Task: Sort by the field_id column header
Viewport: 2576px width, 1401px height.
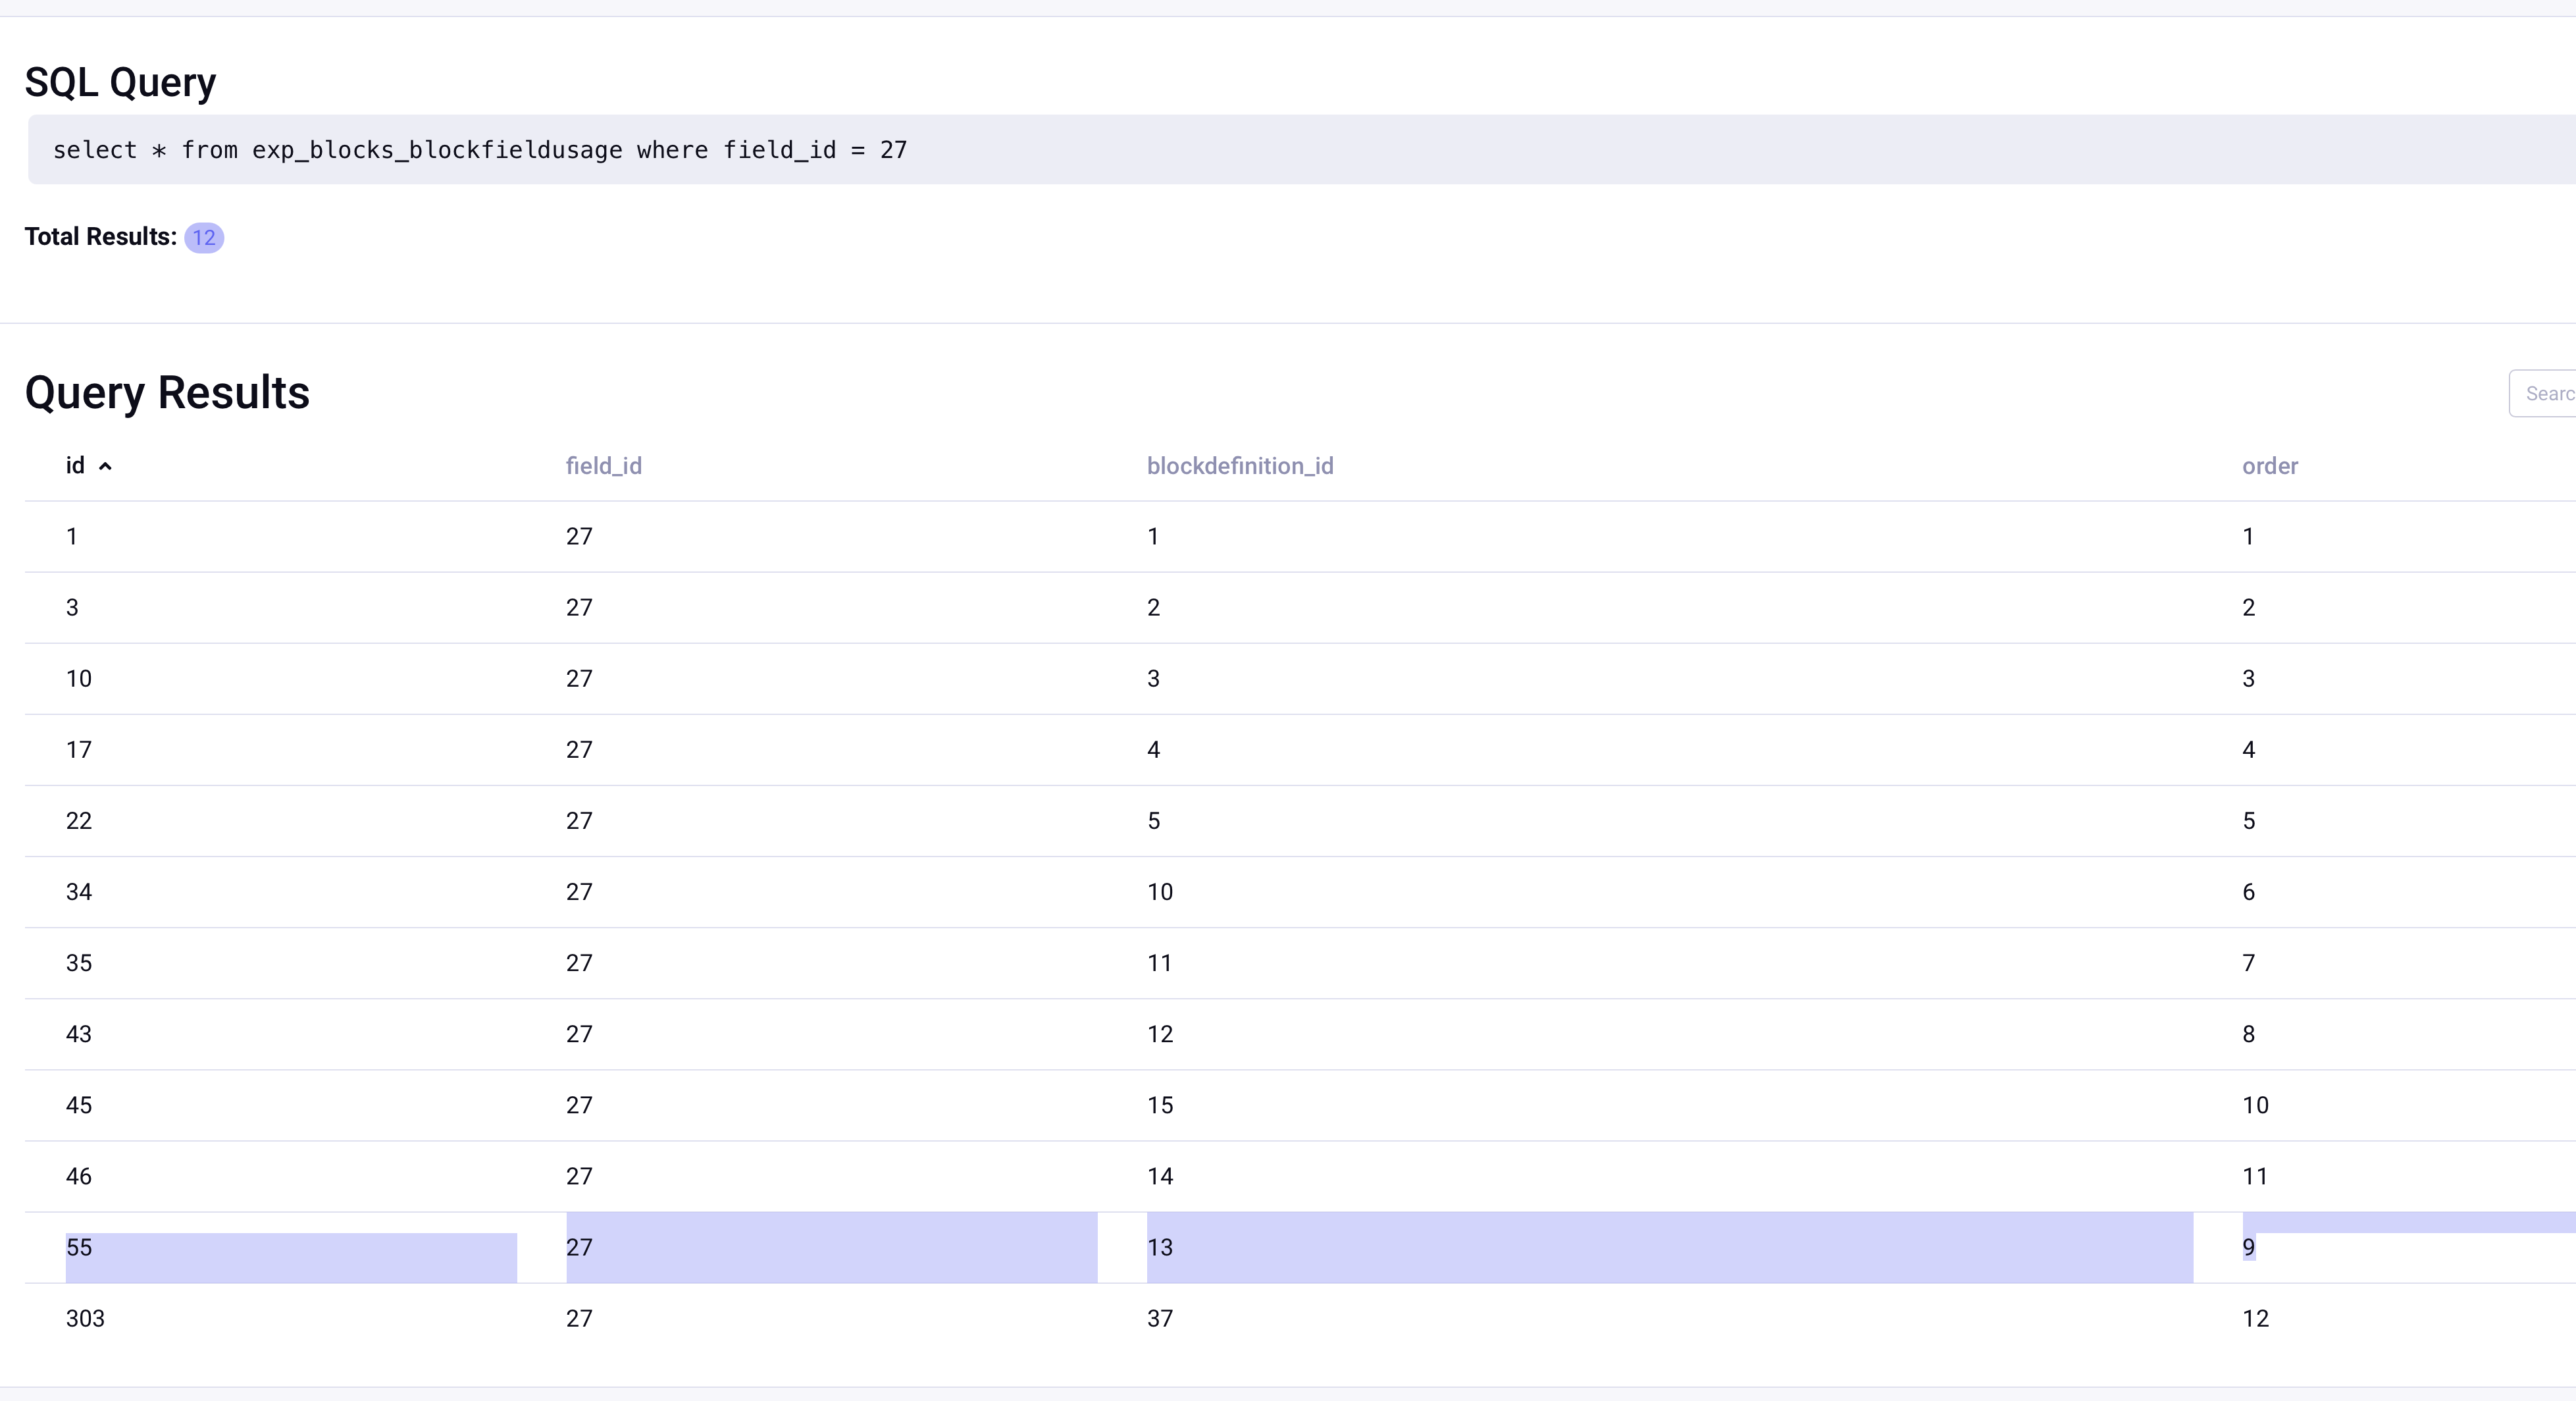Action: coord(604,466)
